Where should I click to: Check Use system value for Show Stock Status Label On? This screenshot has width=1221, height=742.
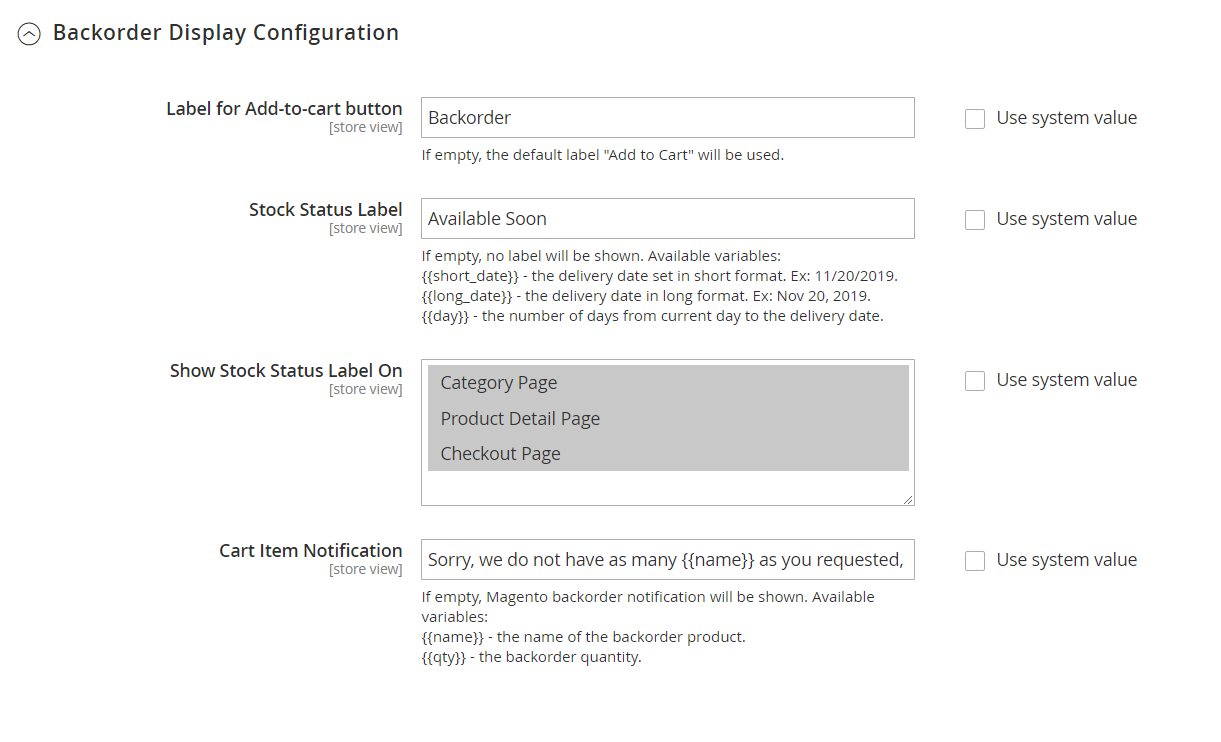975,381
